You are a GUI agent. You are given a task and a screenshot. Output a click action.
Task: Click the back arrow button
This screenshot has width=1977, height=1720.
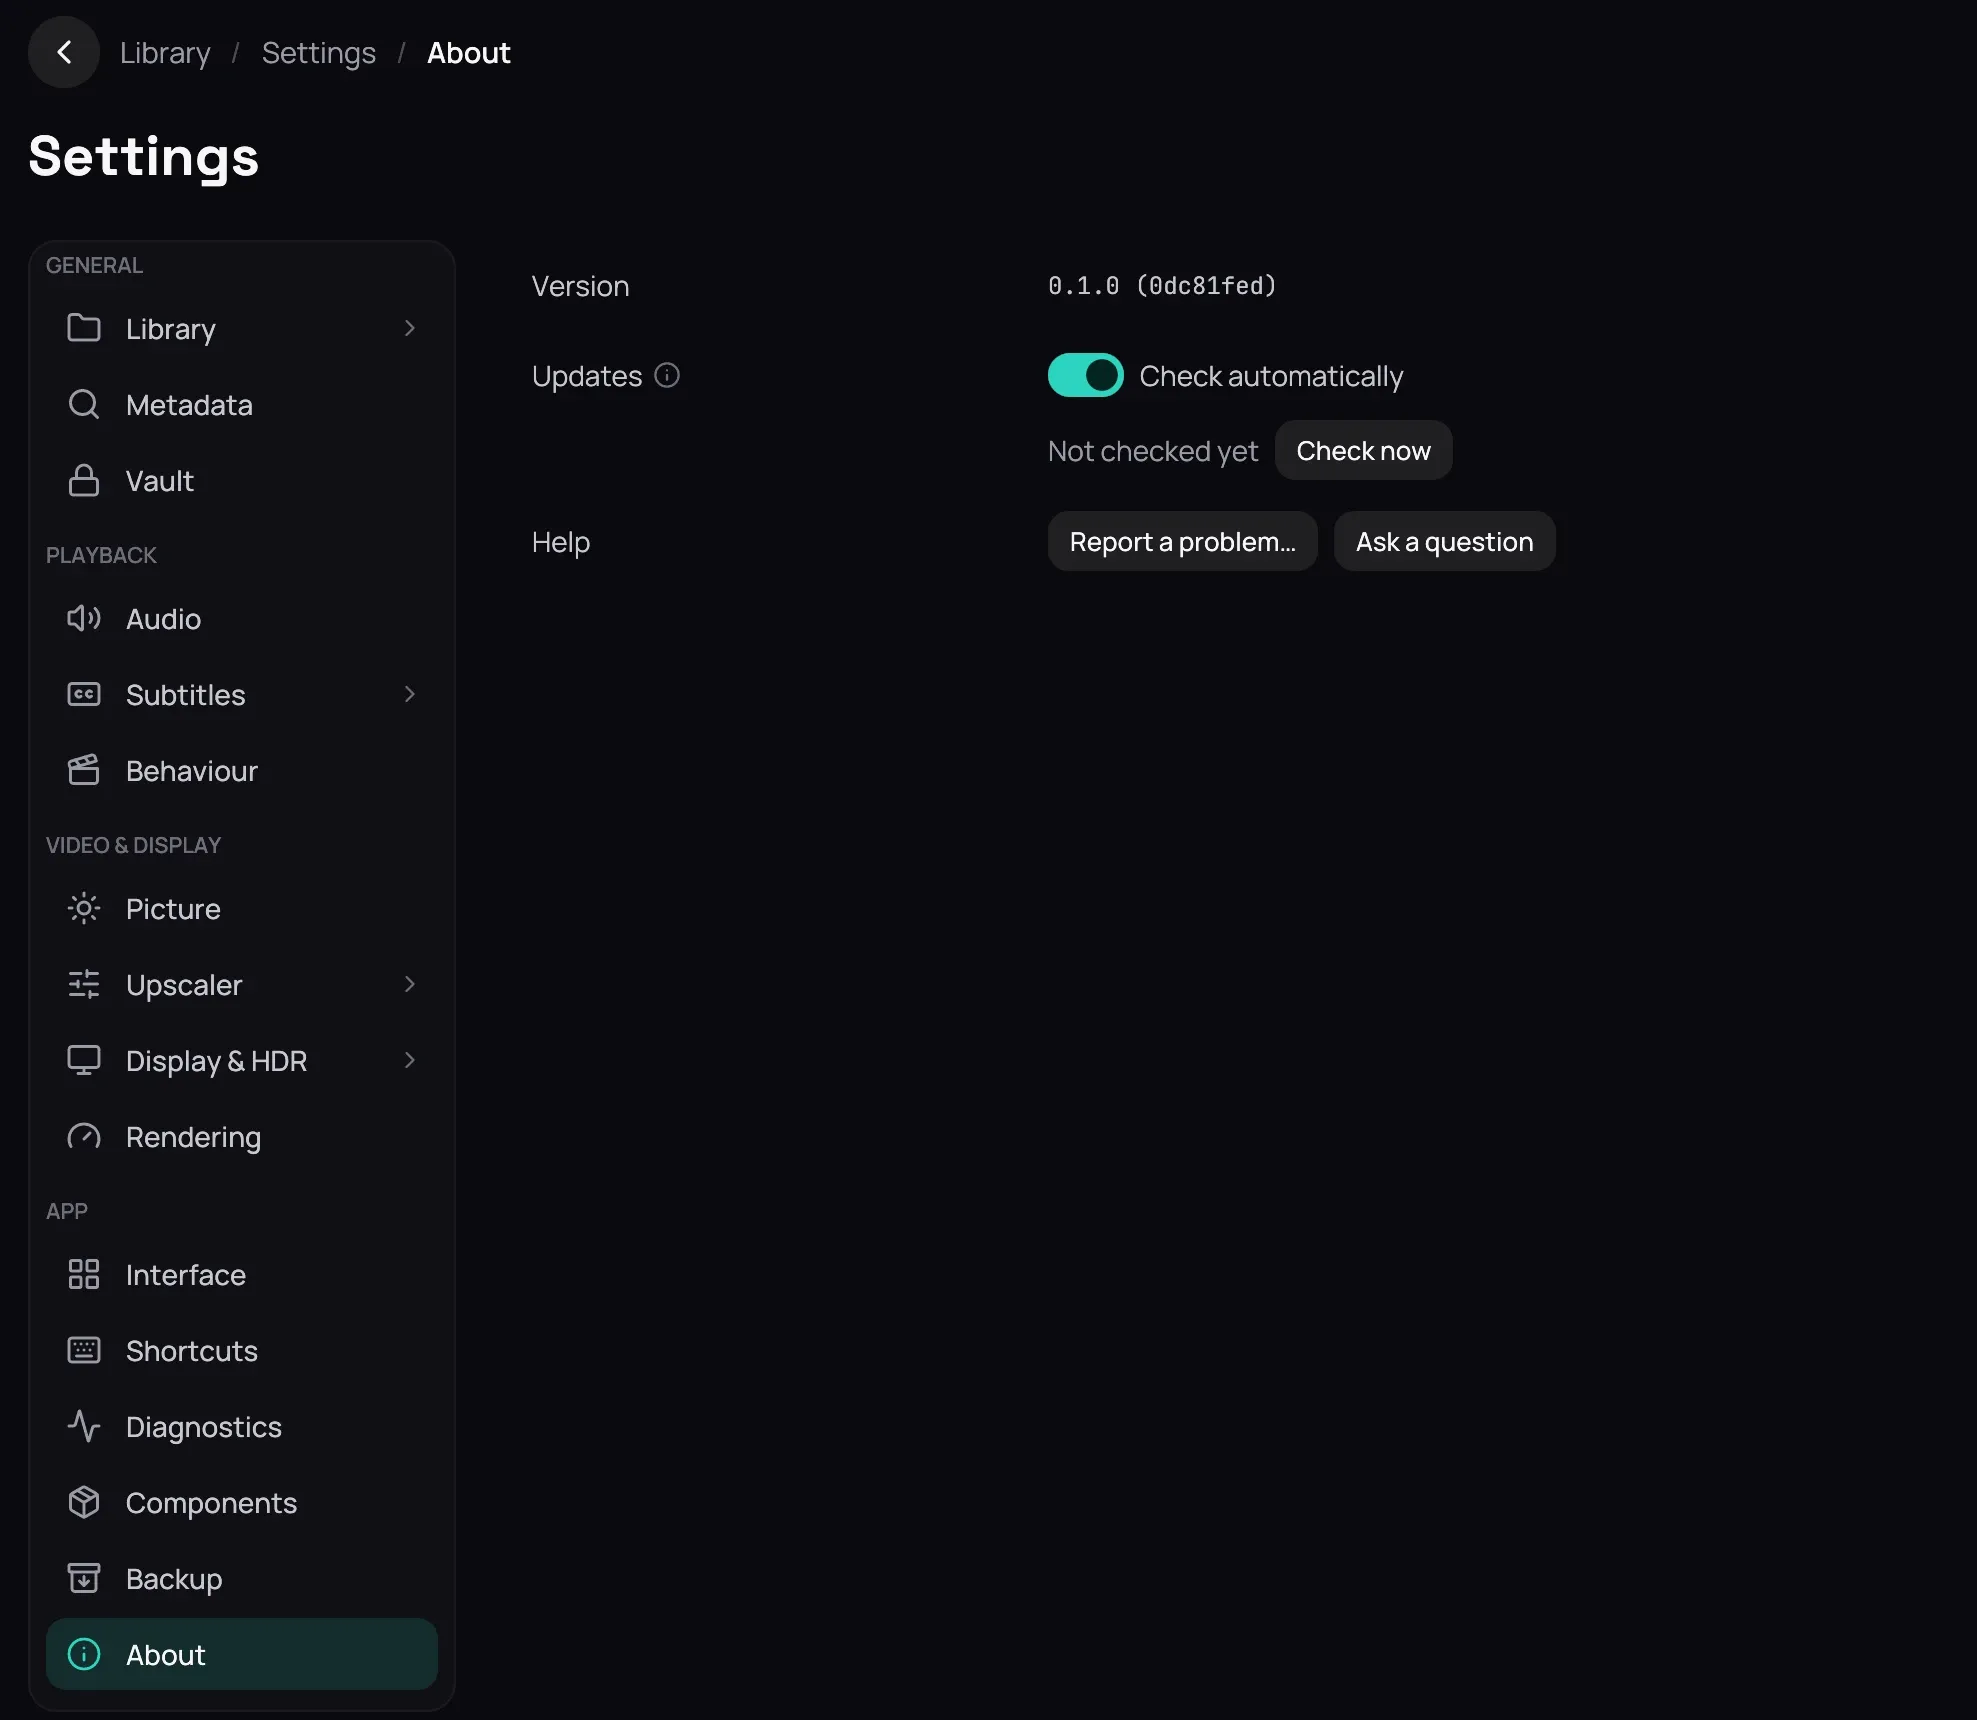coord(64,52)
